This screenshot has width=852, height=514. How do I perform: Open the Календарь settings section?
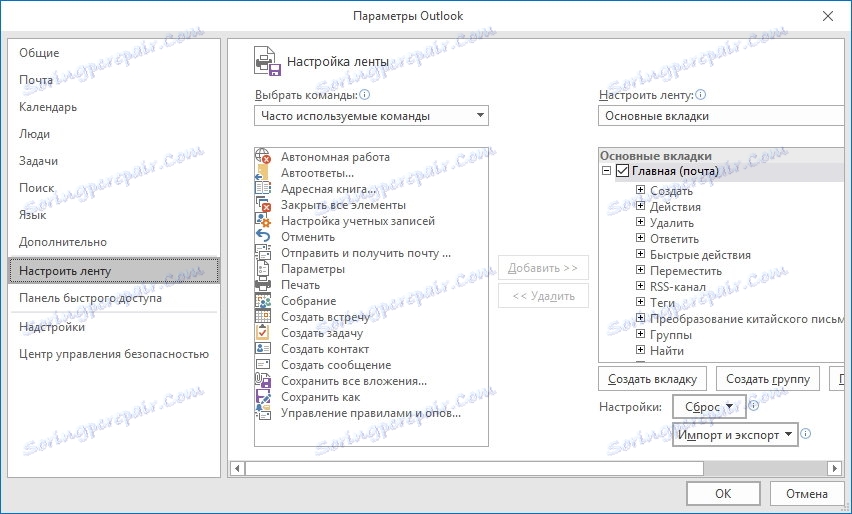click(48, 107)
